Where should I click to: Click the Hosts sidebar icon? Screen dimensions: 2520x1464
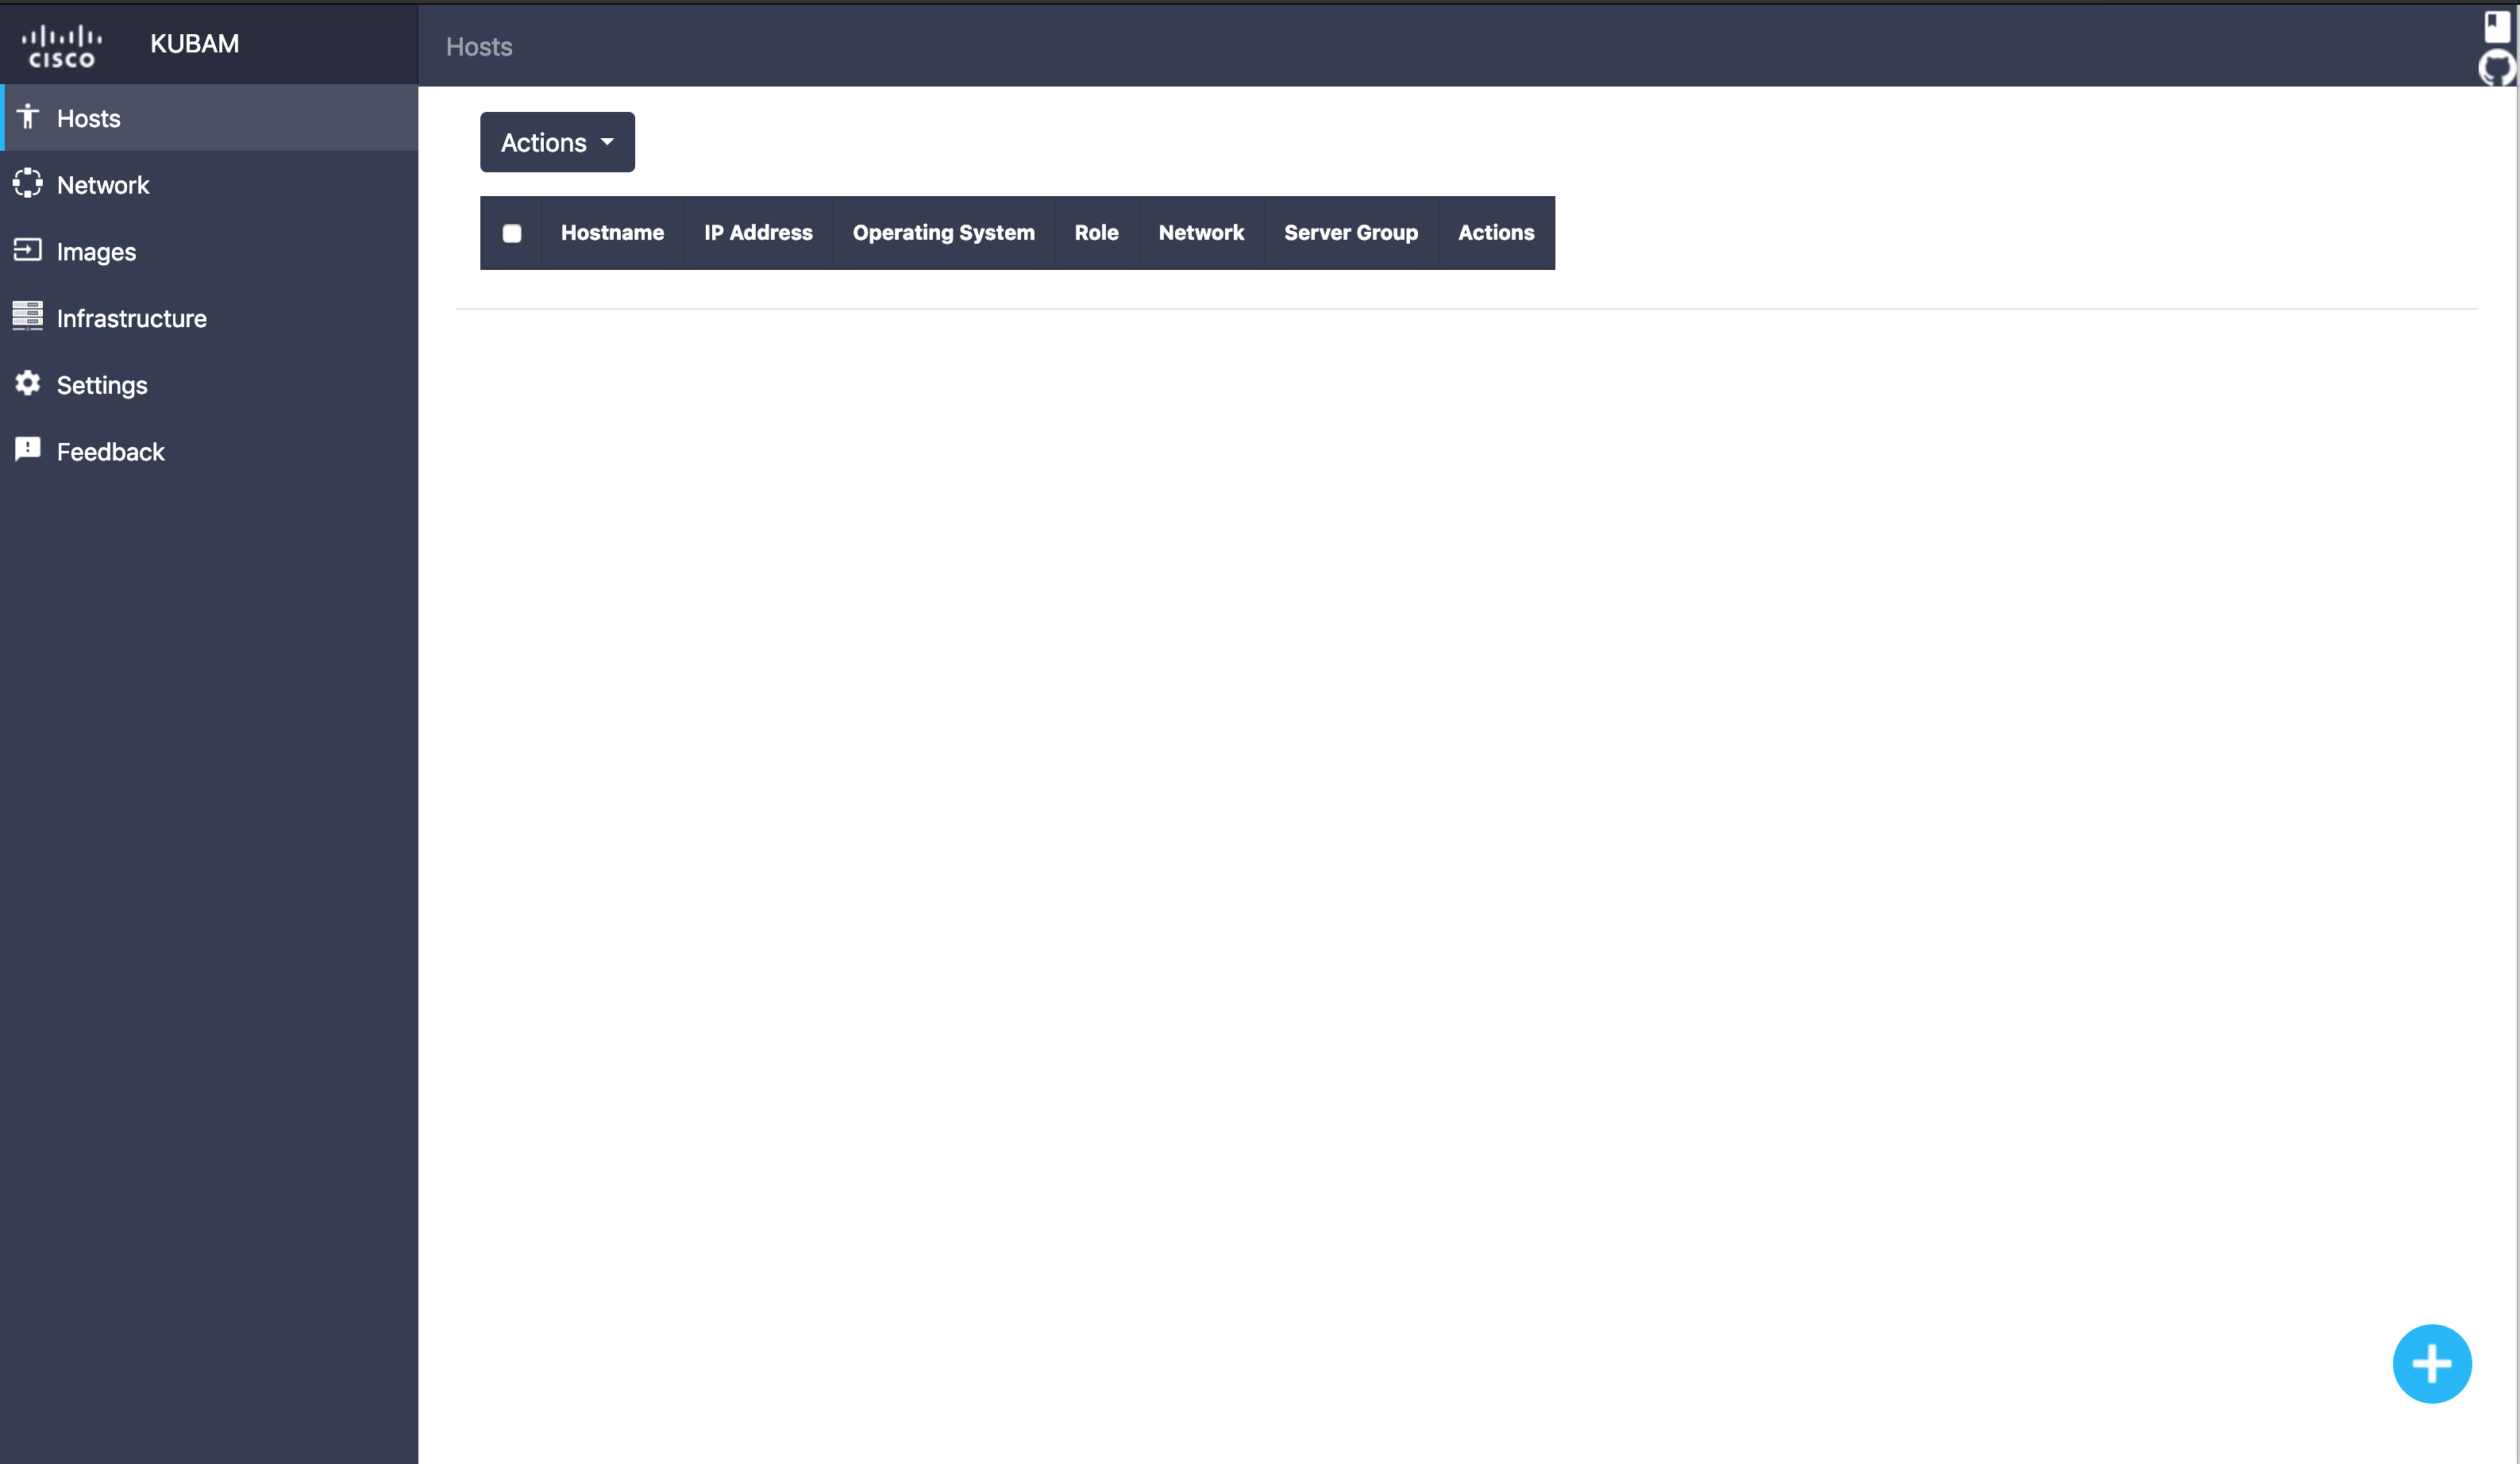pos(28,117)
